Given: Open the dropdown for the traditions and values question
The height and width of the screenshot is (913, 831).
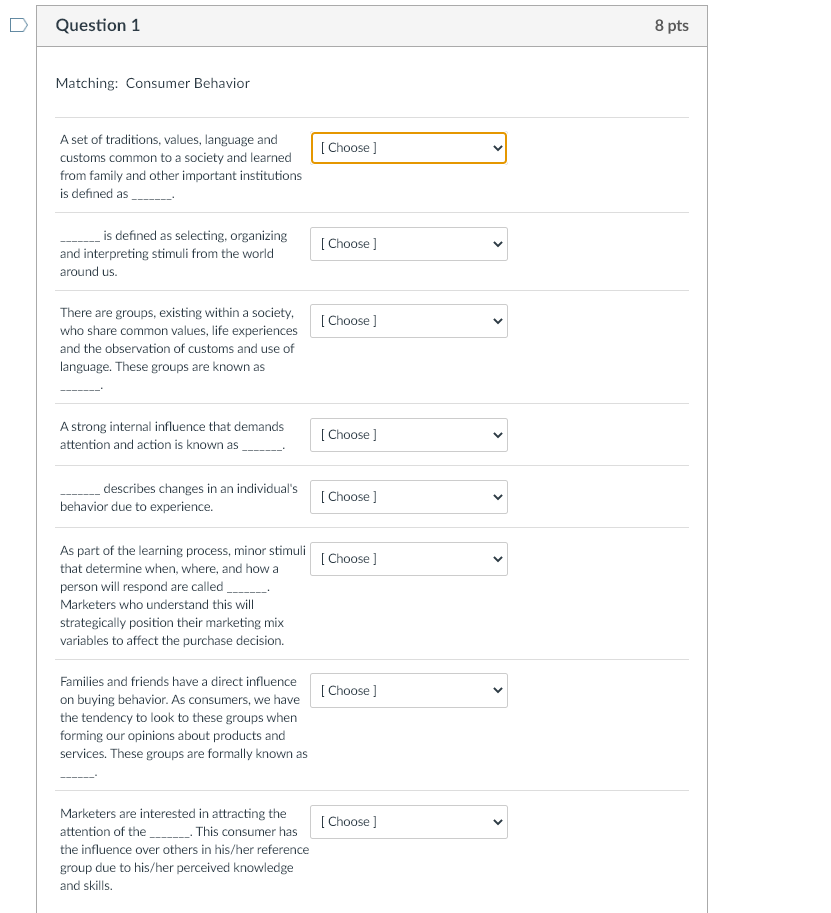Looking at the screenshot, I should (x=408, y=147).
